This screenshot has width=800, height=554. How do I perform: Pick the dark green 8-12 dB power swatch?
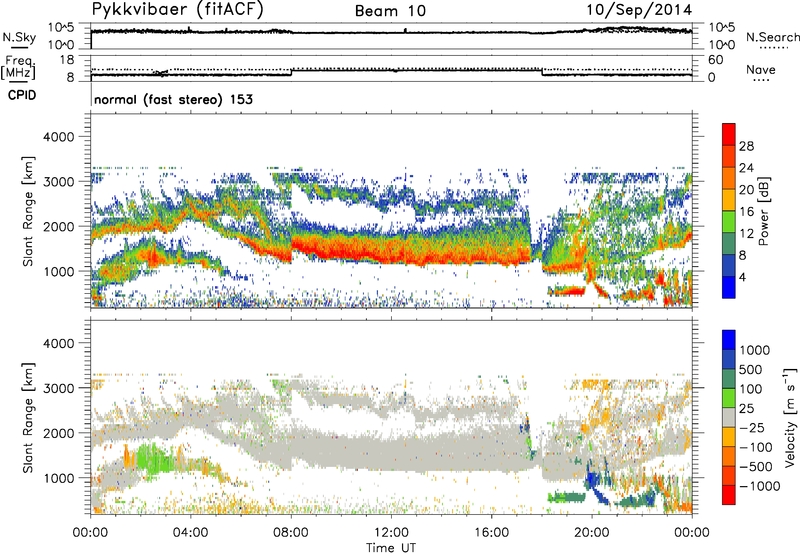point(729,244)
